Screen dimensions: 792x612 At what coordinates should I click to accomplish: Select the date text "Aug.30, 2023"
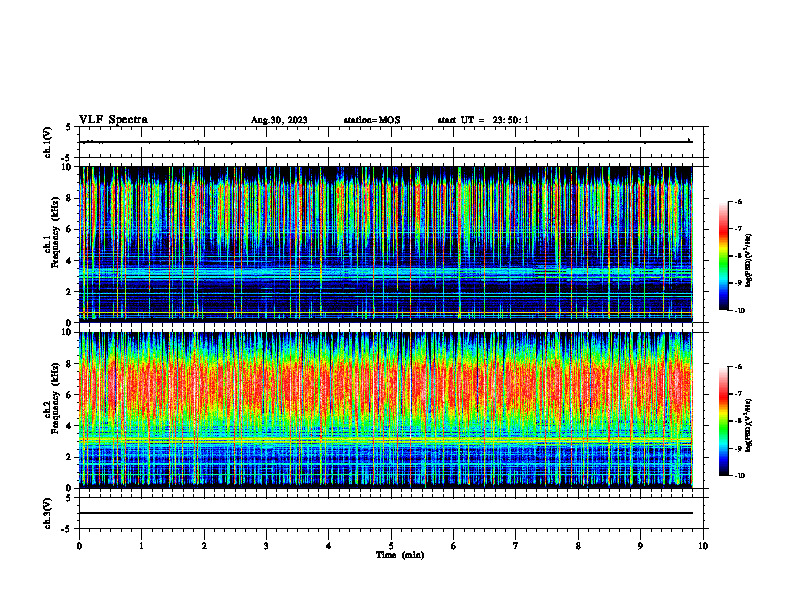coord(279,120)
